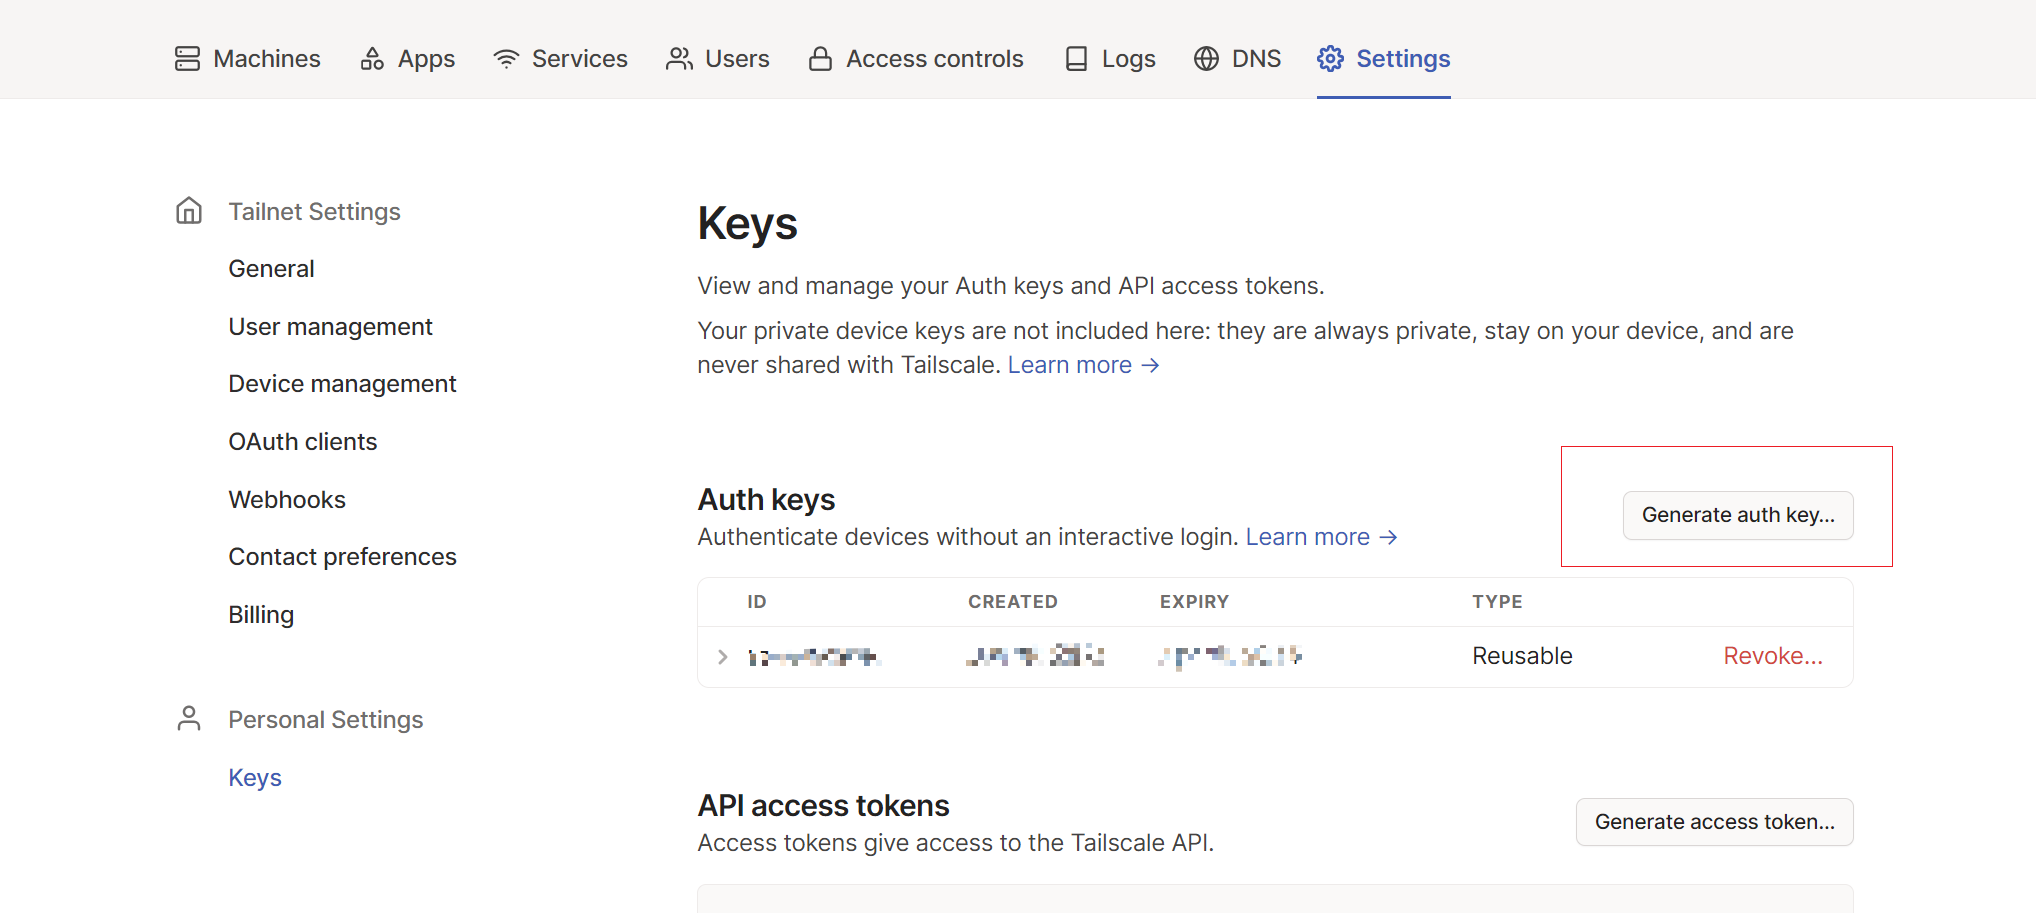This screenshot has width=2036, height=913.
Task: Click the Services wifi icon
Action: click(x=506, y=59)
